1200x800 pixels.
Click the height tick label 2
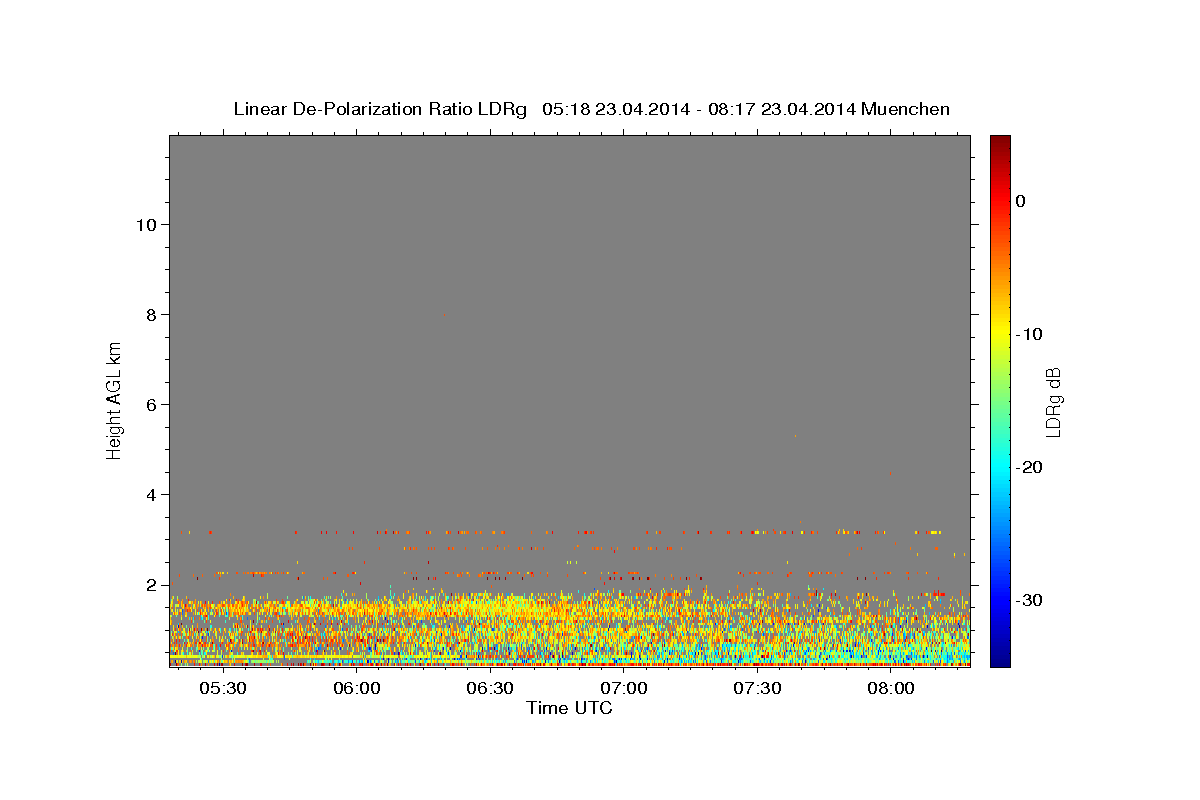[152, 584]
